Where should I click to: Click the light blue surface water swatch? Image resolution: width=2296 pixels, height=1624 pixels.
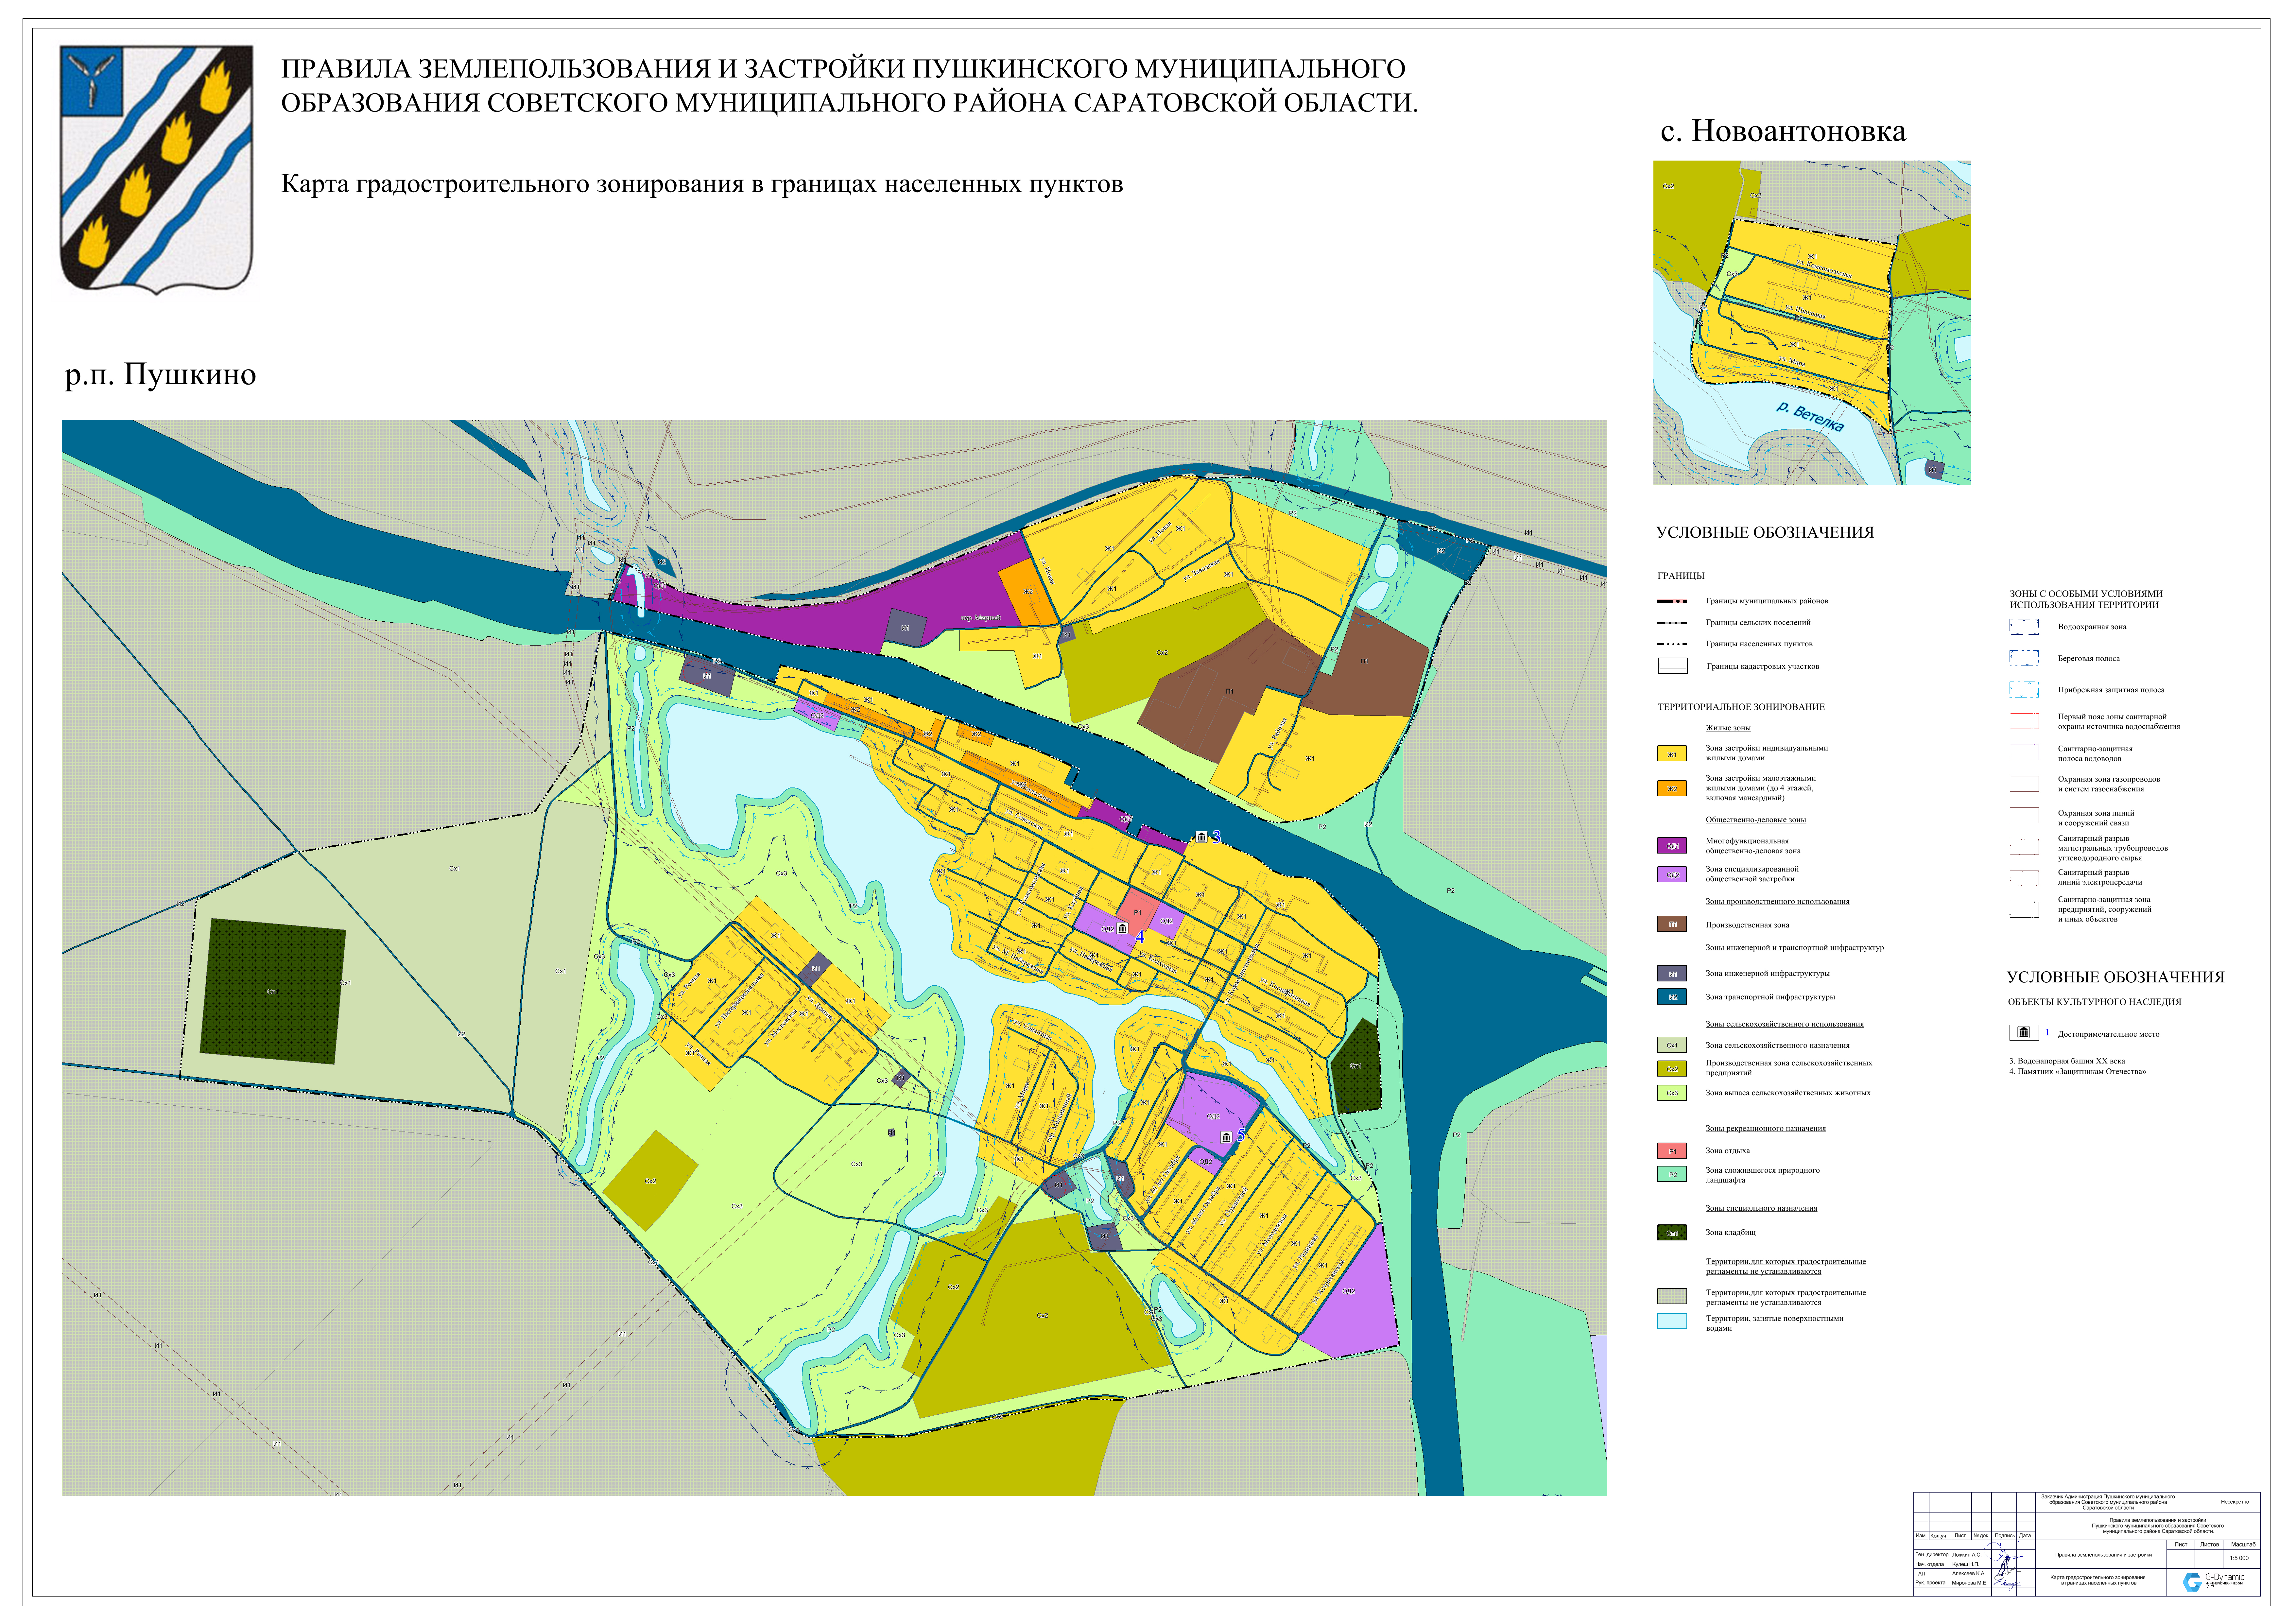[1672, 1321]
